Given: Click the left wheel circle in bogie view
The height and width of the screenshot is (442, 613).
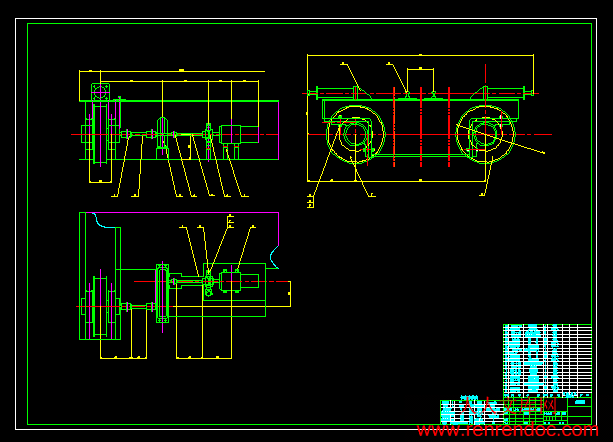Looking at the screenshot, I should pos(355,134).
